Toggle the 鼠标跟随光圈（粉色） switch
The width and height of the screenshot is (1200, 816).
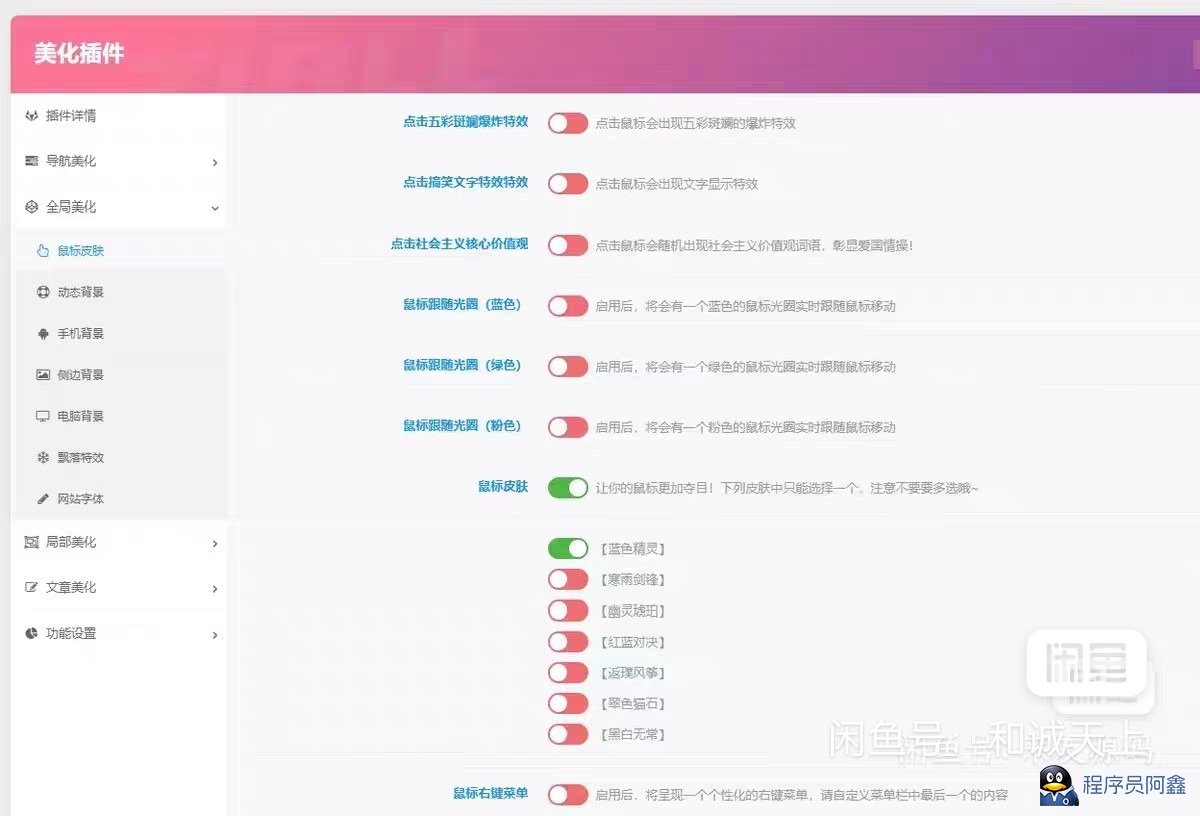[x=567, y=427]
